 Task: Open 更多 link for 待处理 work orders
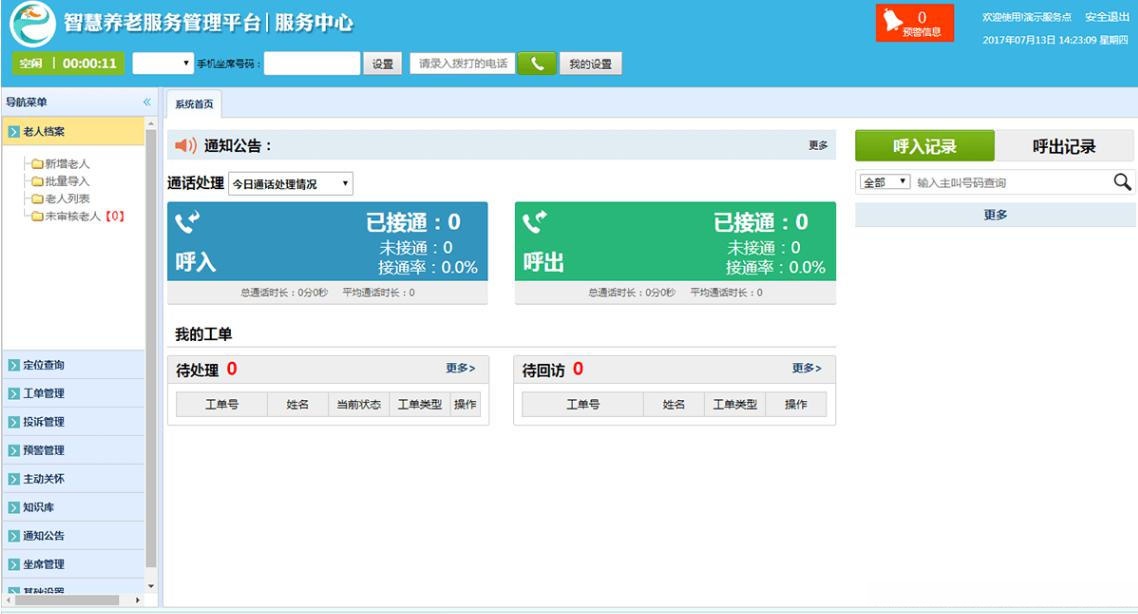458,369
